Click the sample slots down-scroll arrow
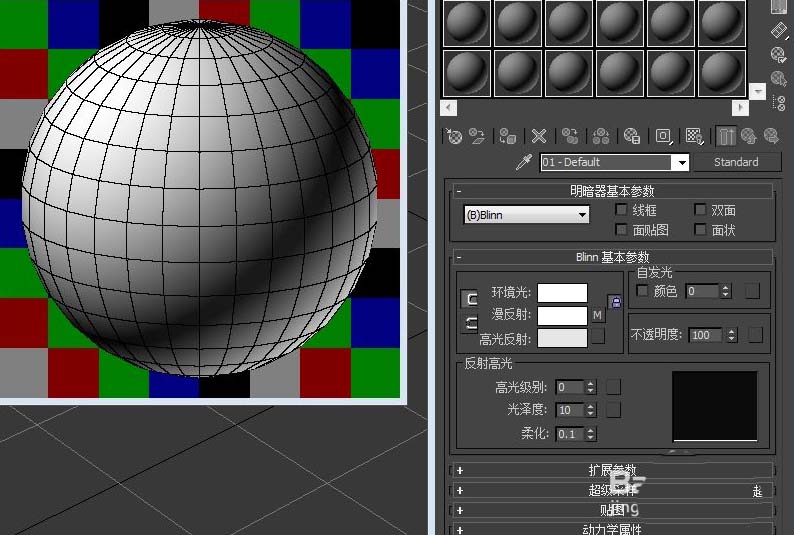794x535 pixels. 758,92
